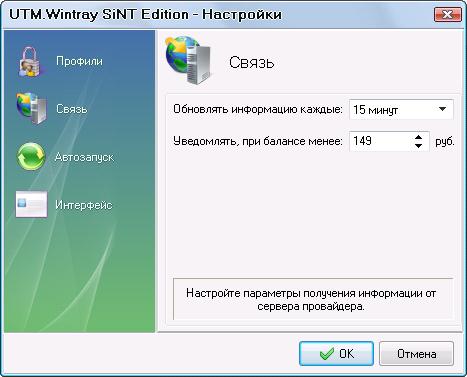
Task: Decrease the balance threshold with down arrow
Action: point(418,146)
